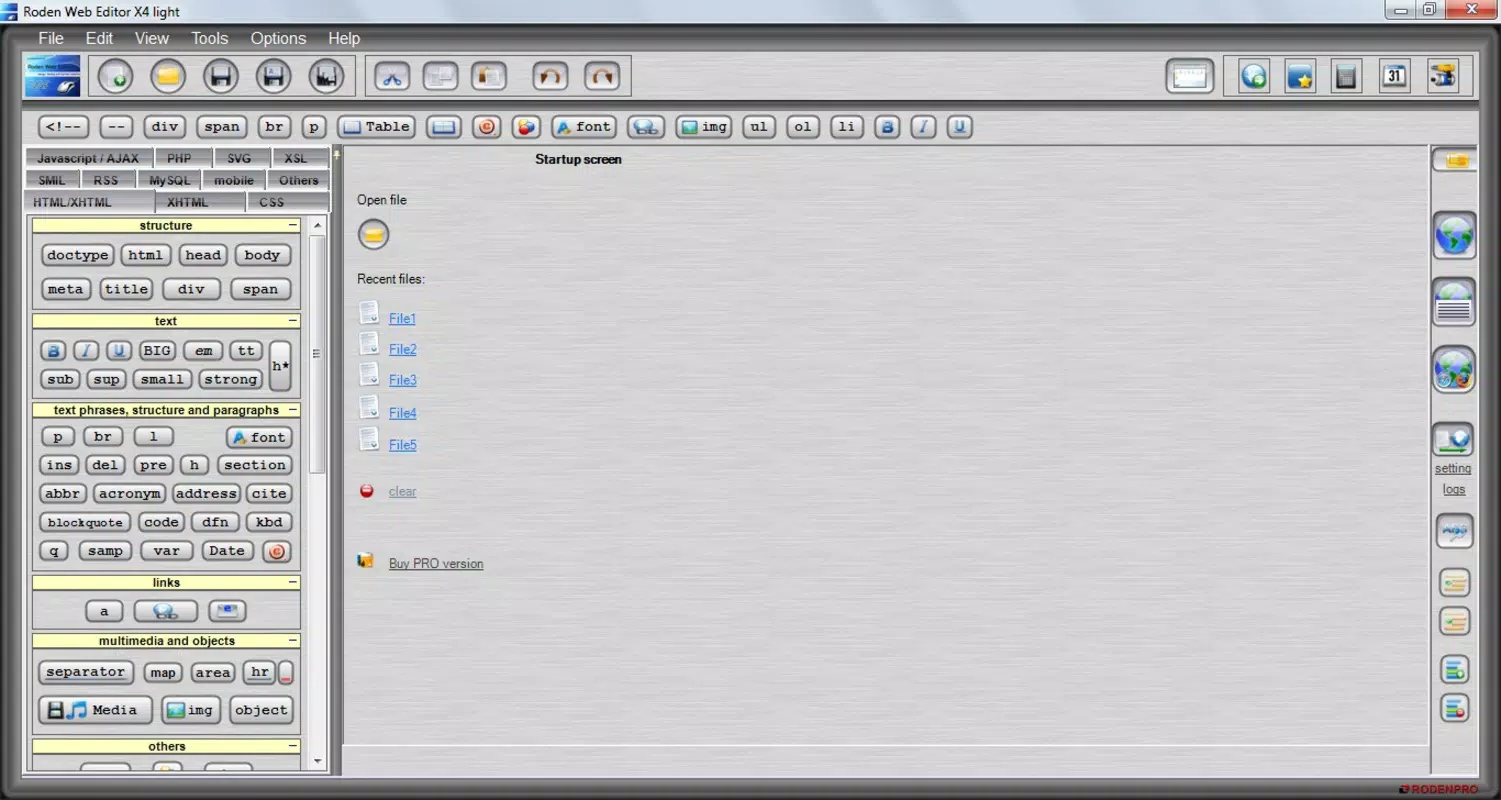Insert link via chain icon in tag bar
Viewport: 1501px width, 800px height.
click(646, 127)
